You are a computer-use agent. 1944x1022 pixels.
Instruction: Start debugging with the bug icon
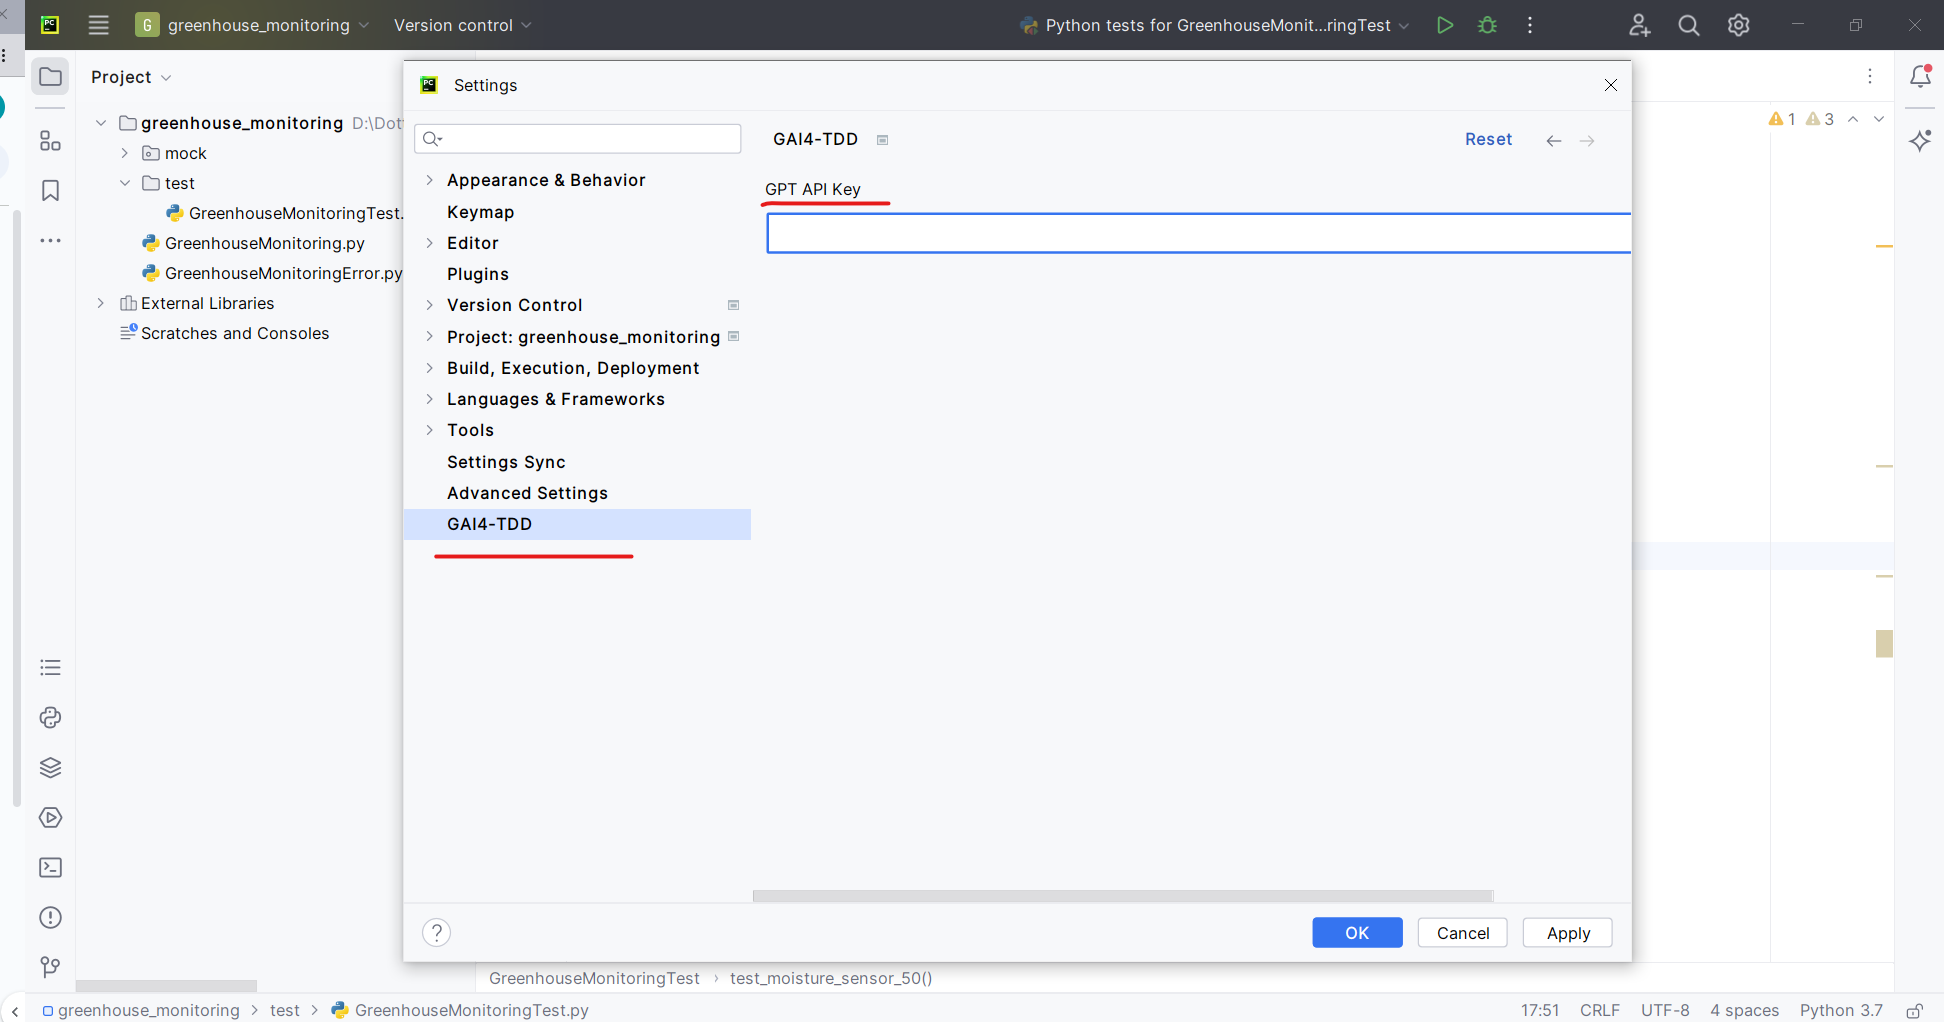[1487, 25]
